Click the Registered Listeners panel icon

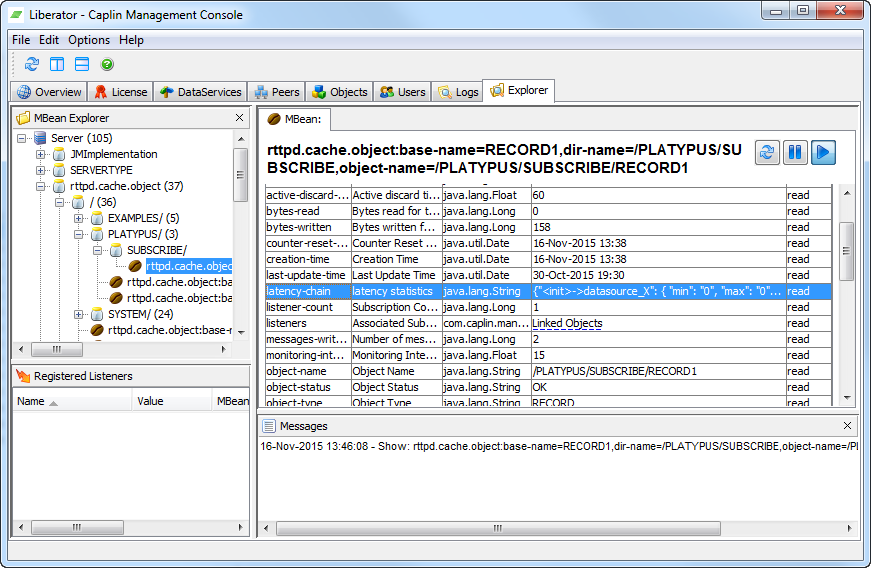(x=23, y=376)
